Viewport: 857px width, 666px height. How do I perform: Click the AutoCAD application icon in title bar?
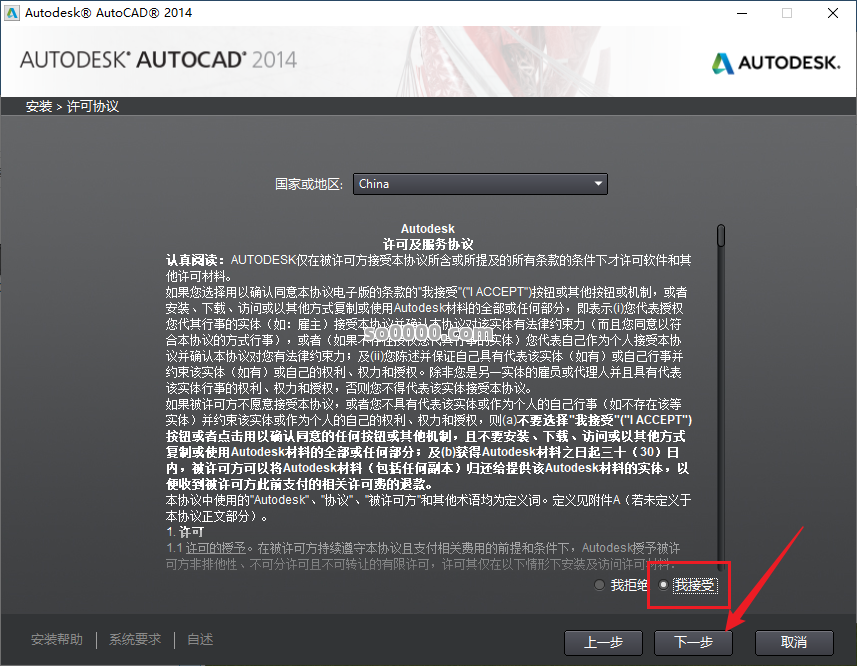pos(14,13)
